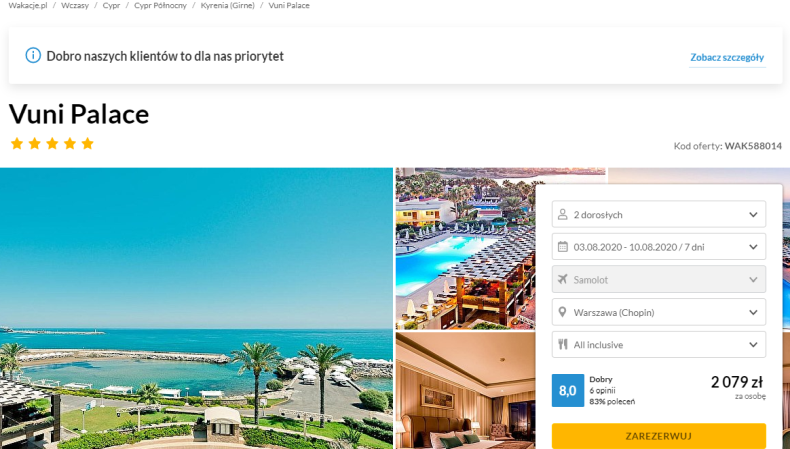Open the pool aerial view thumbnail

click(466, 248)
